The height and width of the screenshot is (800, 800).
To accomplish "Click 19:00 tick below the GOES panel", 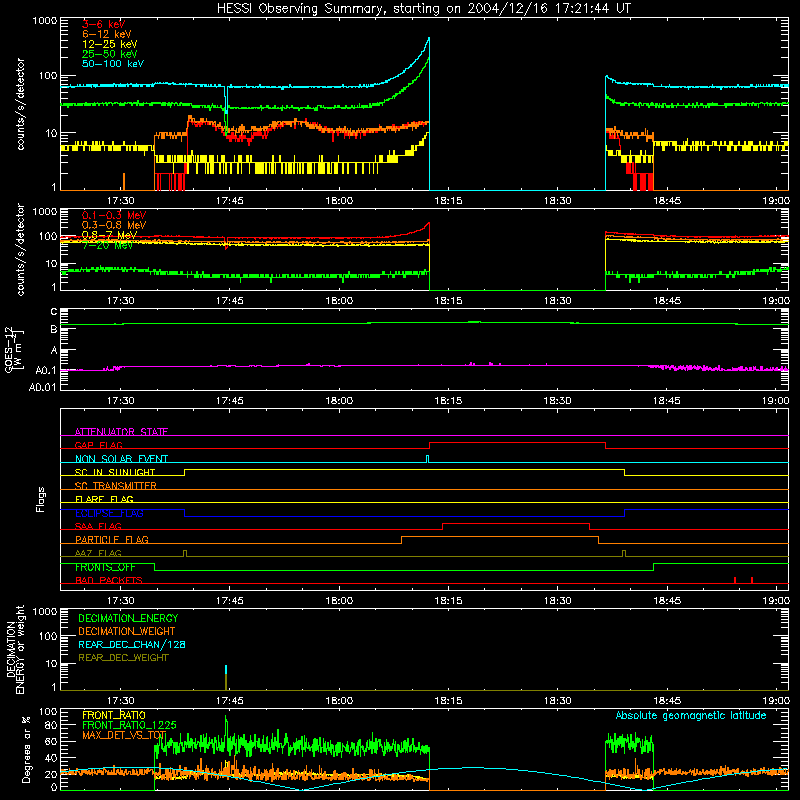I will [x=776, y=401].
